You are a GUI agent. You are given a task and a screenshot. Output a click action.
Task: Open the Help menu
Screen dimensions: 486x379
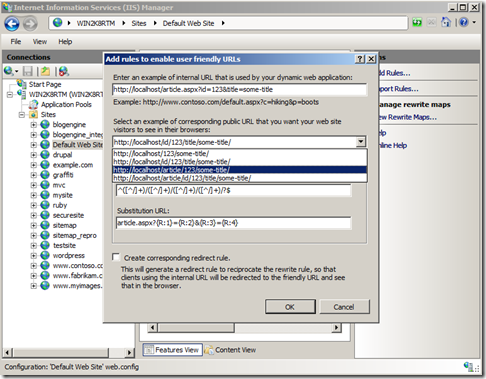coord(65,41)
